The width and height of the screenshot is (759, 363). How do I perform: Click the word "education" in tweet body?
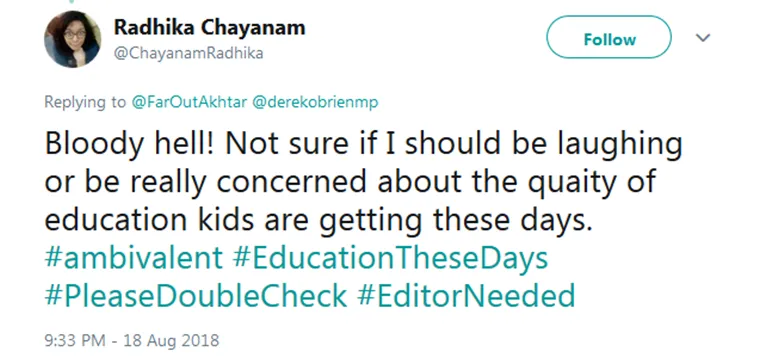point(115,219)
